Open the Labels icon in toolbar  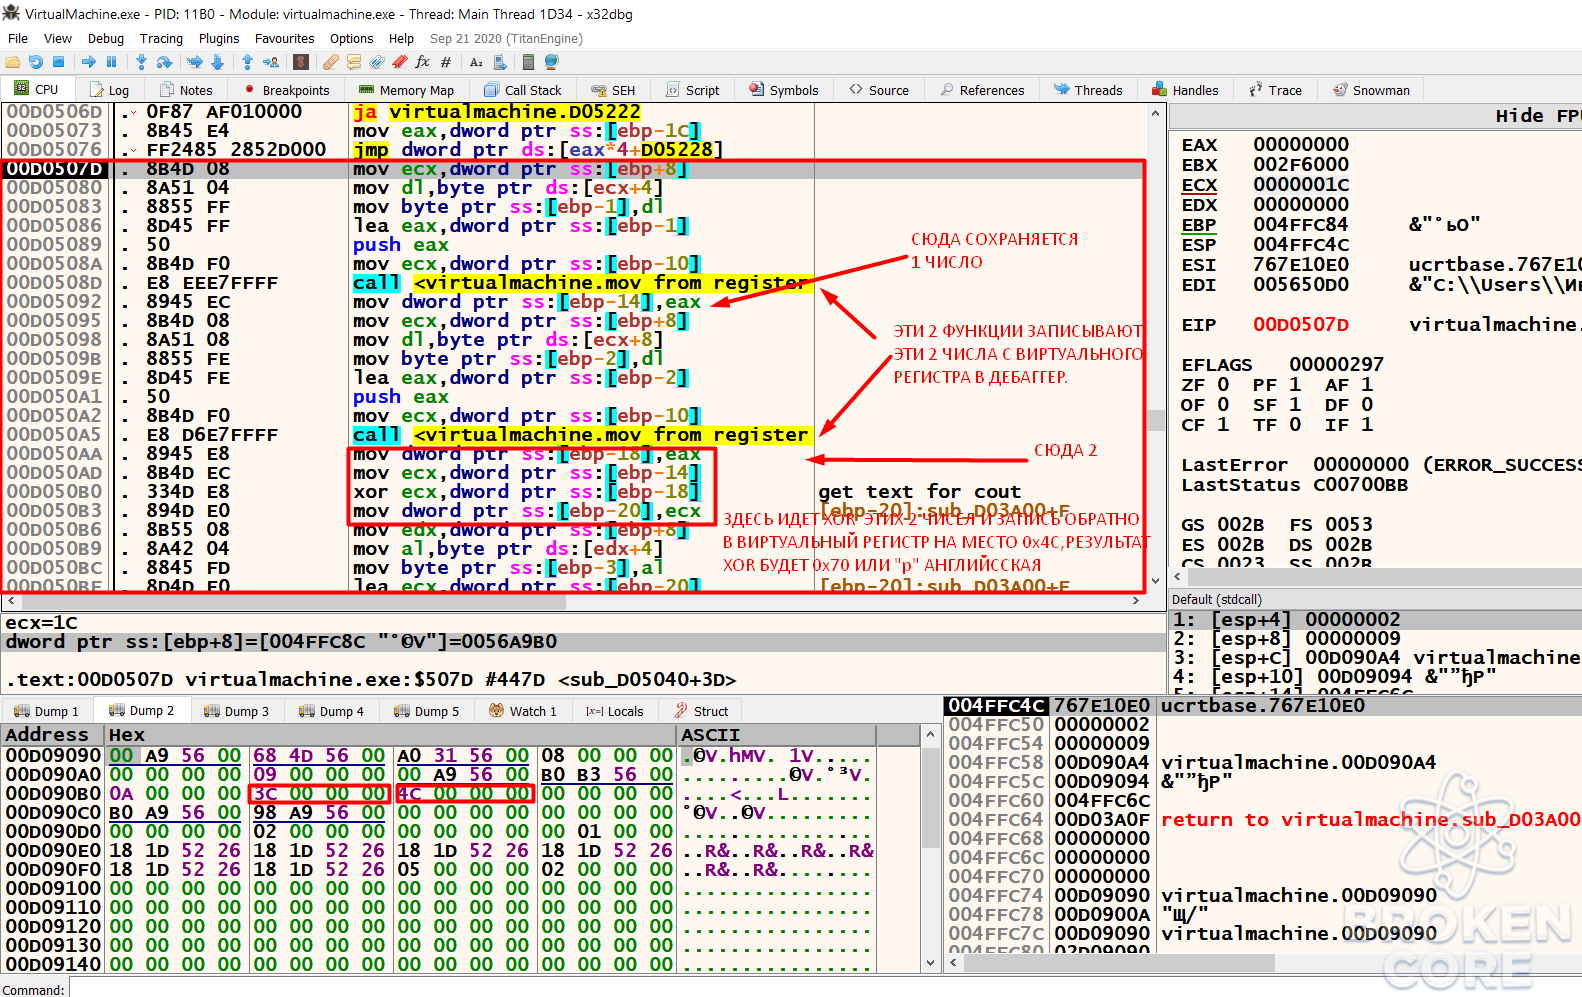click(376, 62)
